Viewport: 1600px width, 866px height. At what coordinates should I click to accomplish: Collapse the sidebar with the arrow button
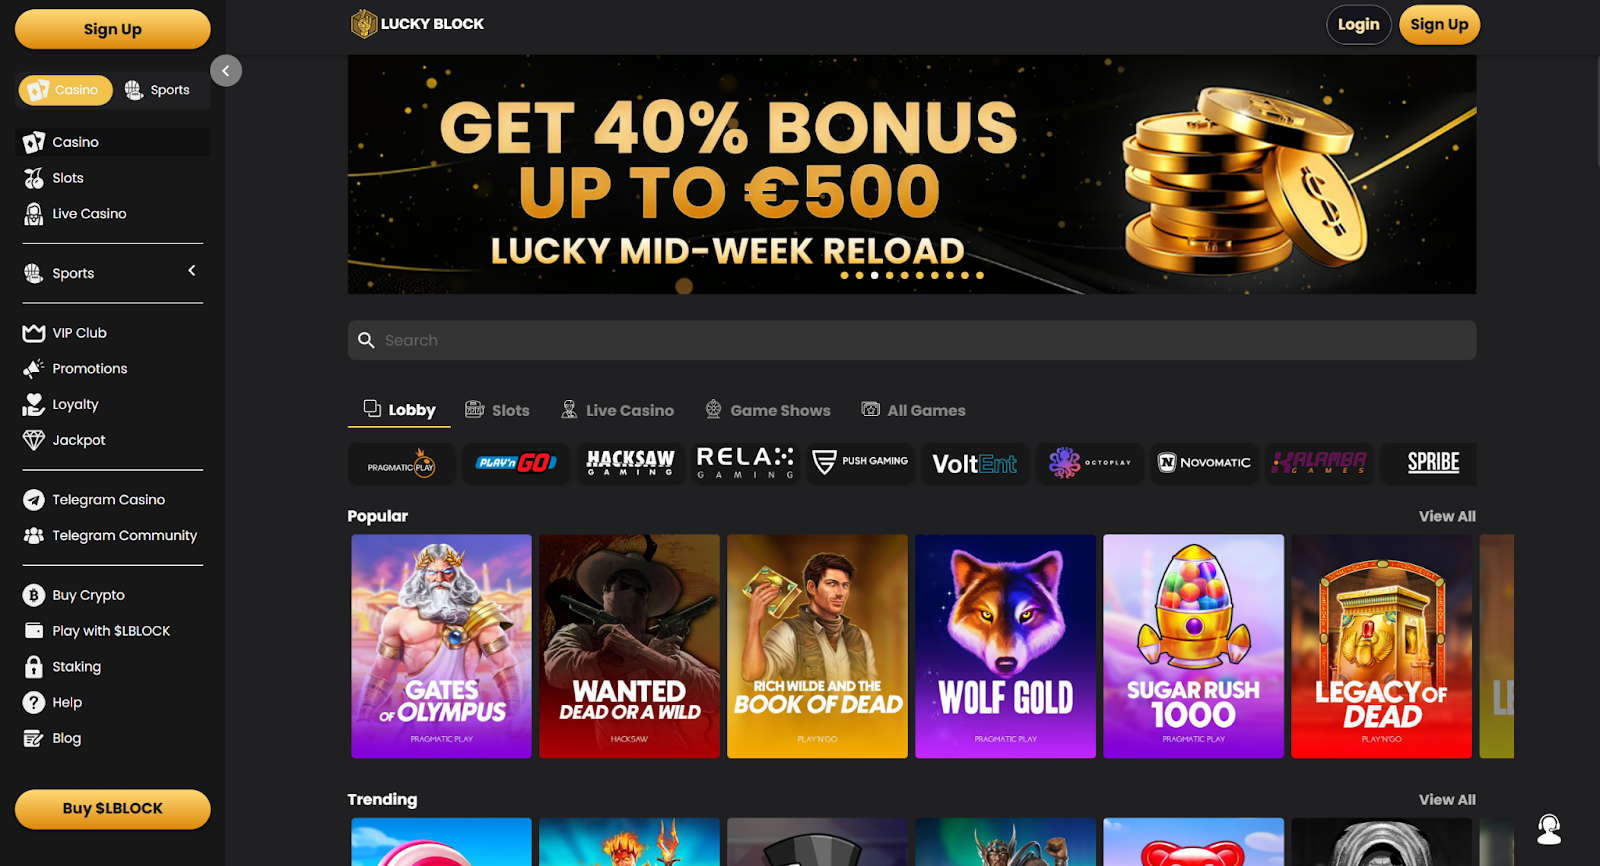226,71
